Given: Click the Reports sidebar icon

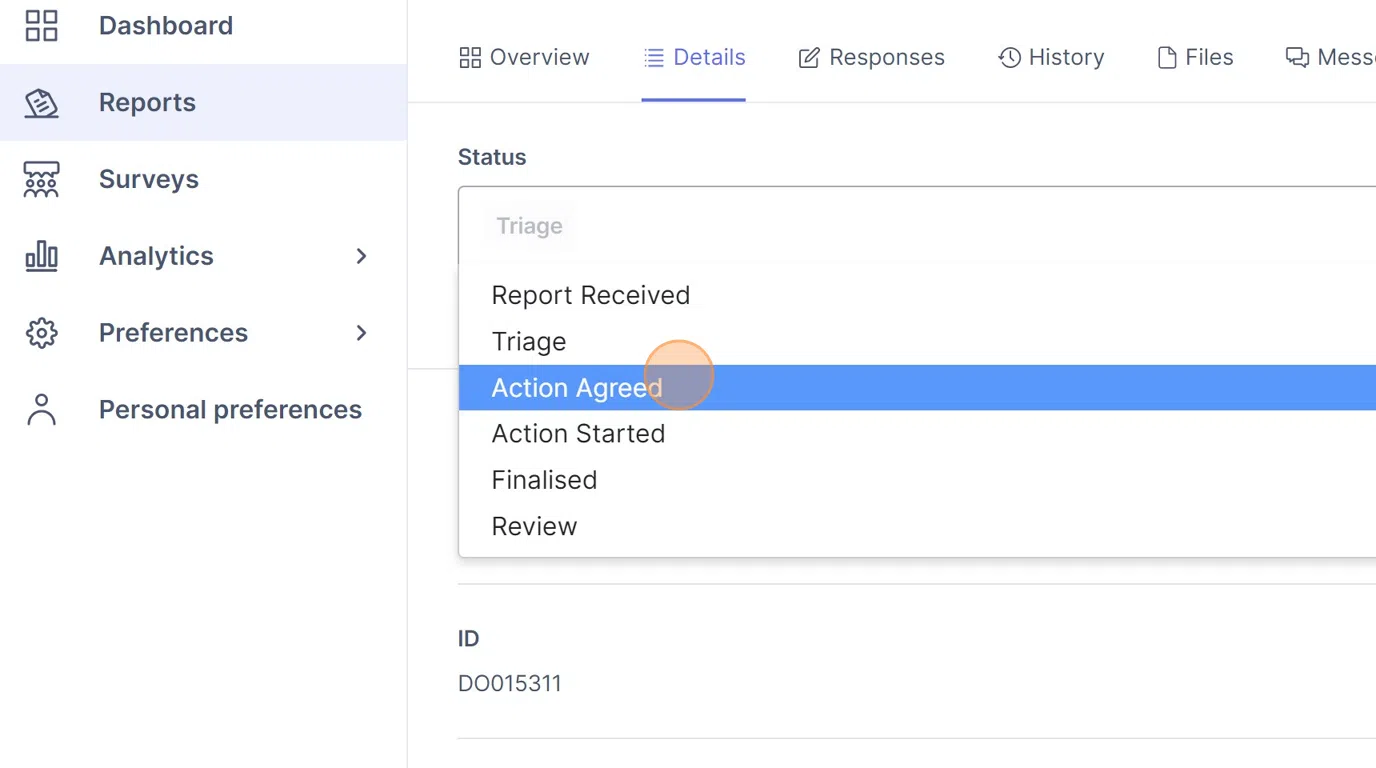Looking at the screenshot, I should point(41,103).
